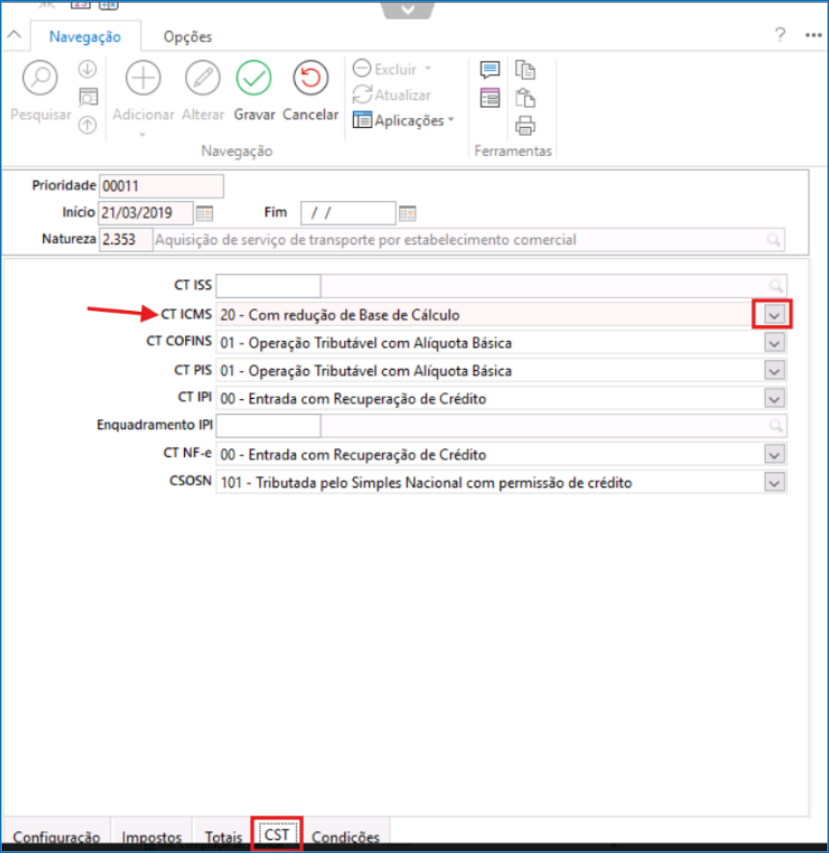Expand the CT ICMS dropdown
The image size is (829, 853).
pos(772,314)
